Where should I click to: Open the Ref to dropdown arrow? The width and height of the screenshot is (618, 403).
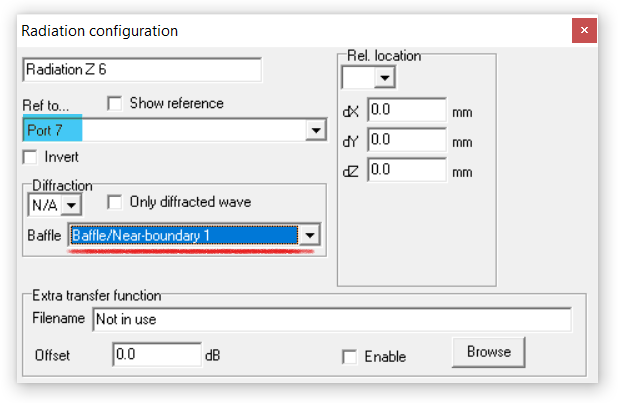point(315,130)
